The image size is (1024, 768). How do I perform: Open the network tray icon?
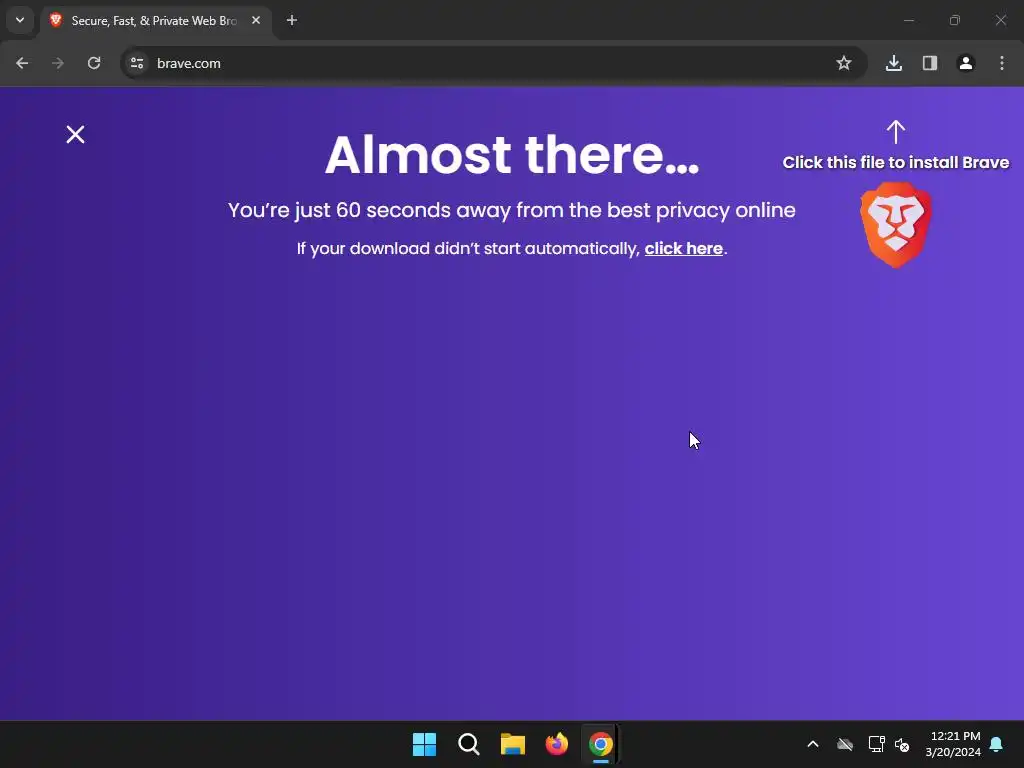pos(876,744)
